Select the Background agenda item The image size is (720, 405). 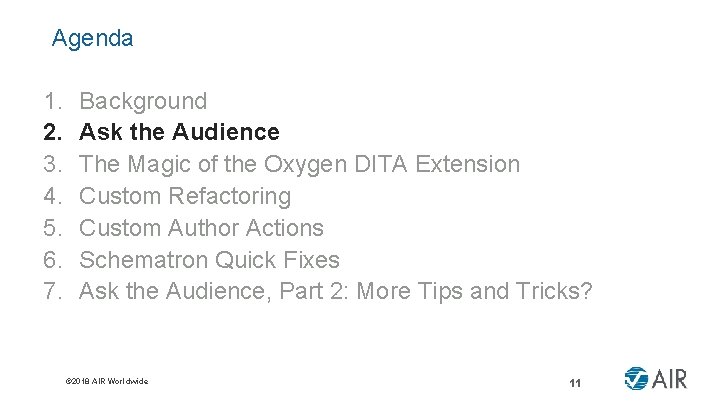click(x=143, y=101)
